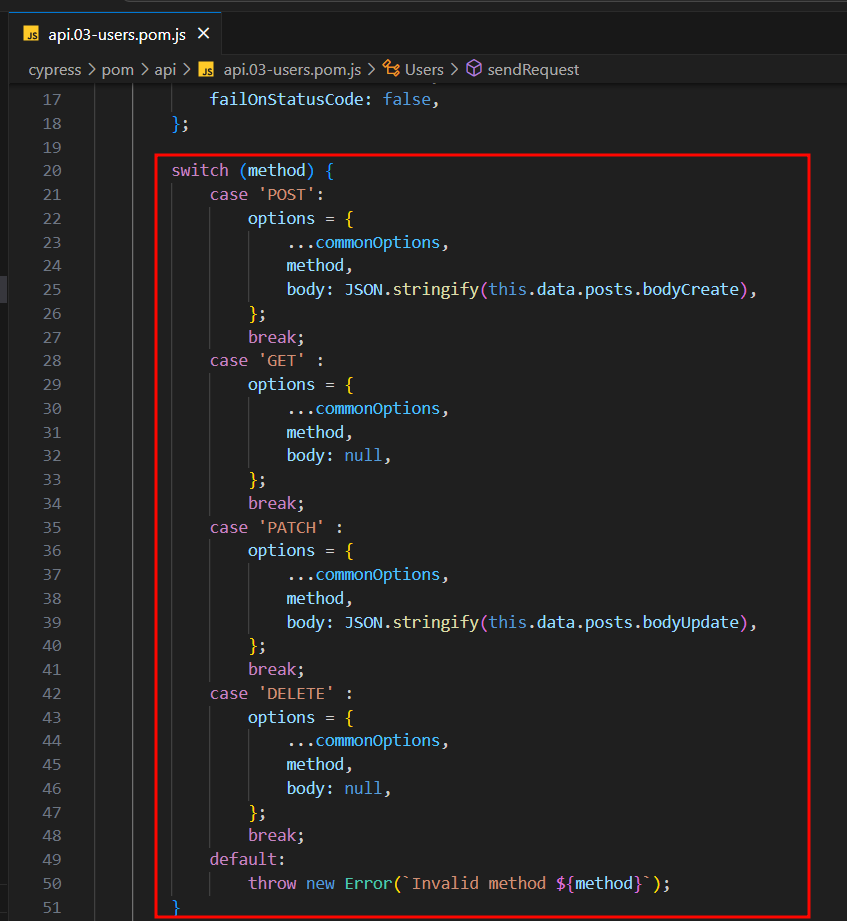The width and height of the screenshot is (847, 921).
Task: Place cursor on bodyCreate property
Action: pyautogui.click(x=690, y=290)
